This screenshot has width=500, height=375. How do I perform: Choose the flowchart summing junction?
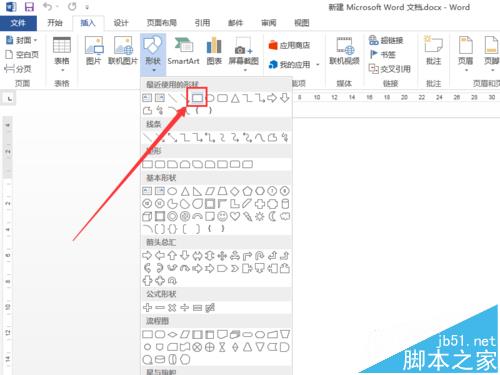tap(197, 347)
